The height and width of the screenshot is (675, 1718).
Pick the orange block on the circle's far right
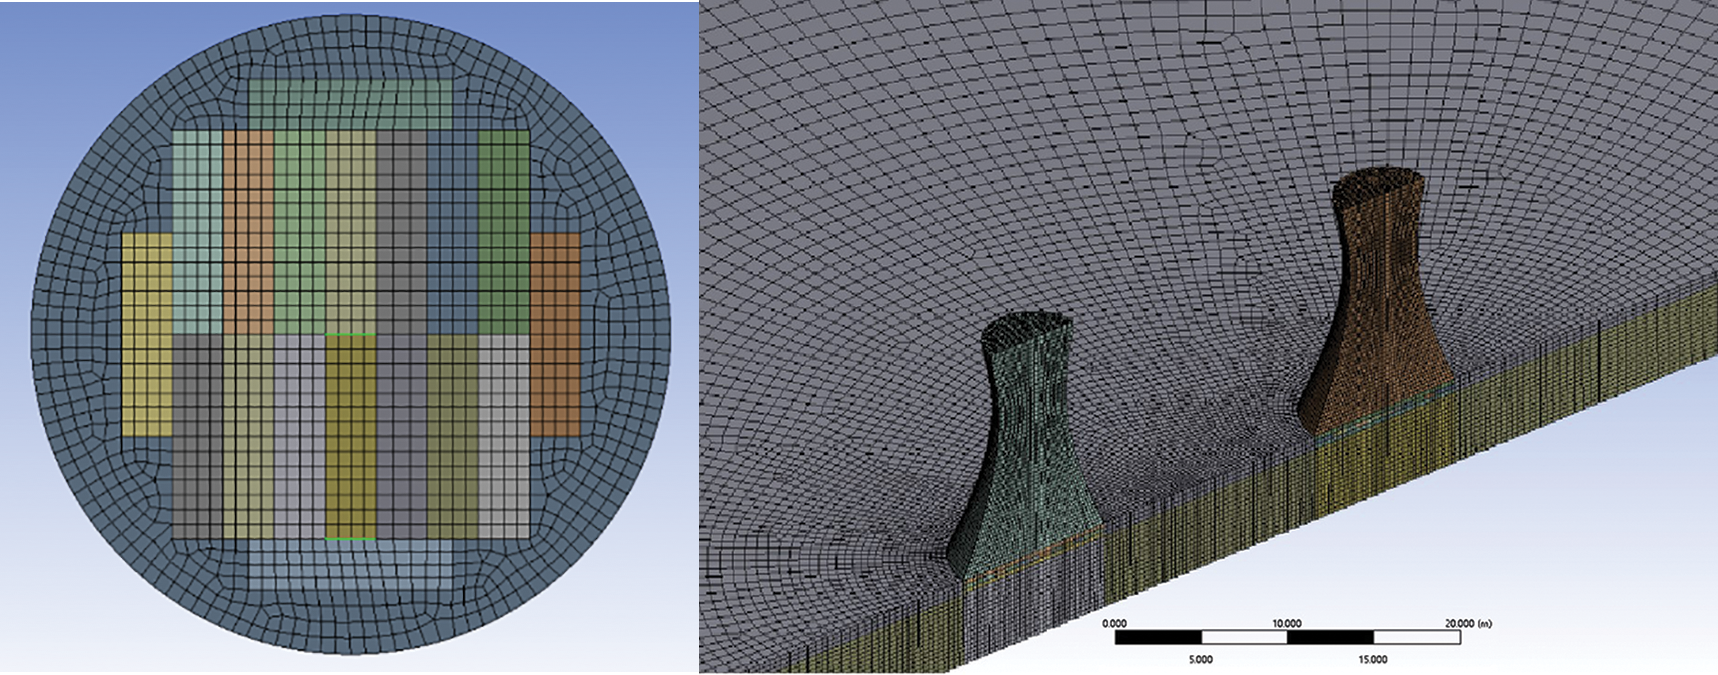pyautogui.click(x=555, y=335)
